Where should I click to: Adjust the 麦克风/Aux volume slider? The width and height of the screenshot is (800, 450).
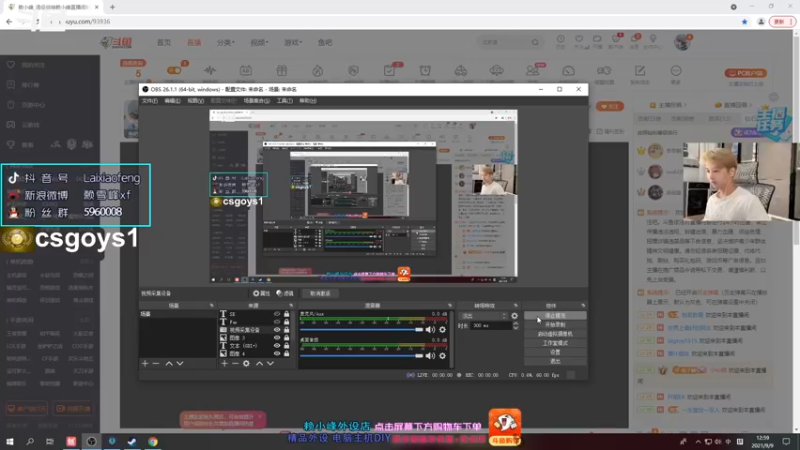pyautogui.click(x=362, y=330)
